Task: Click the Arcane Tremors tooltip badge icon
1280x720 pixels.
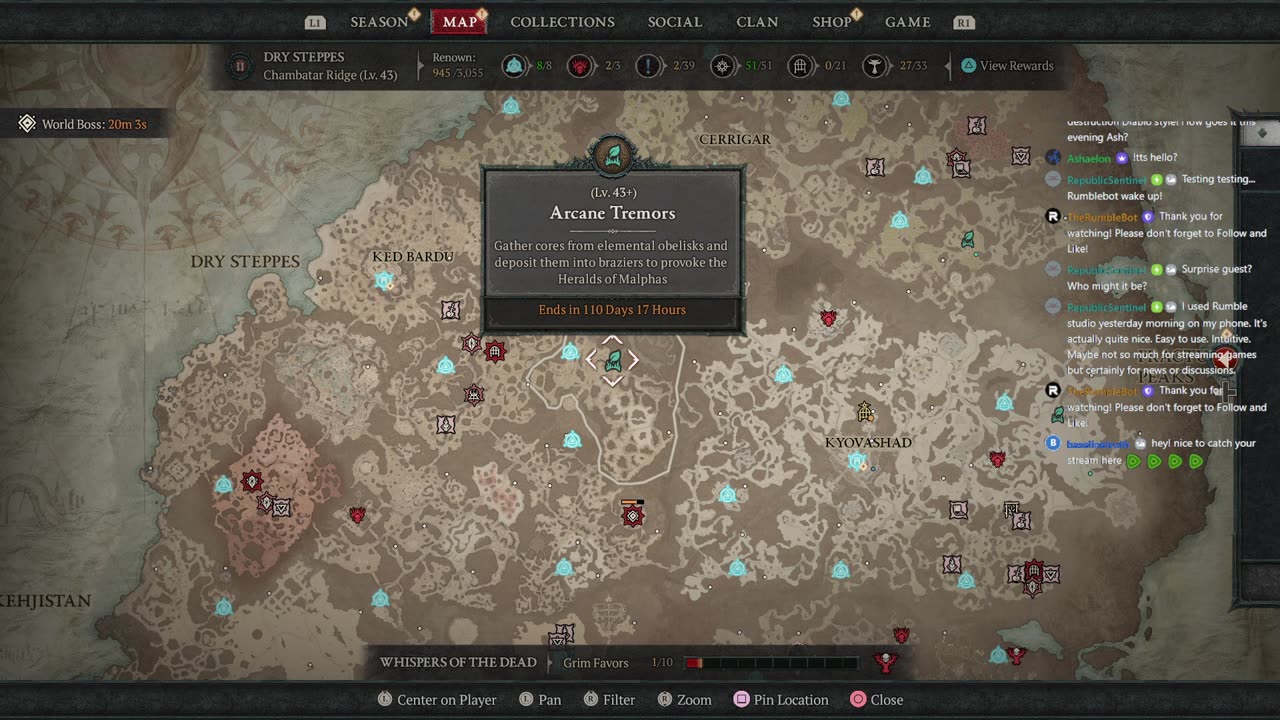Action: 613,155
